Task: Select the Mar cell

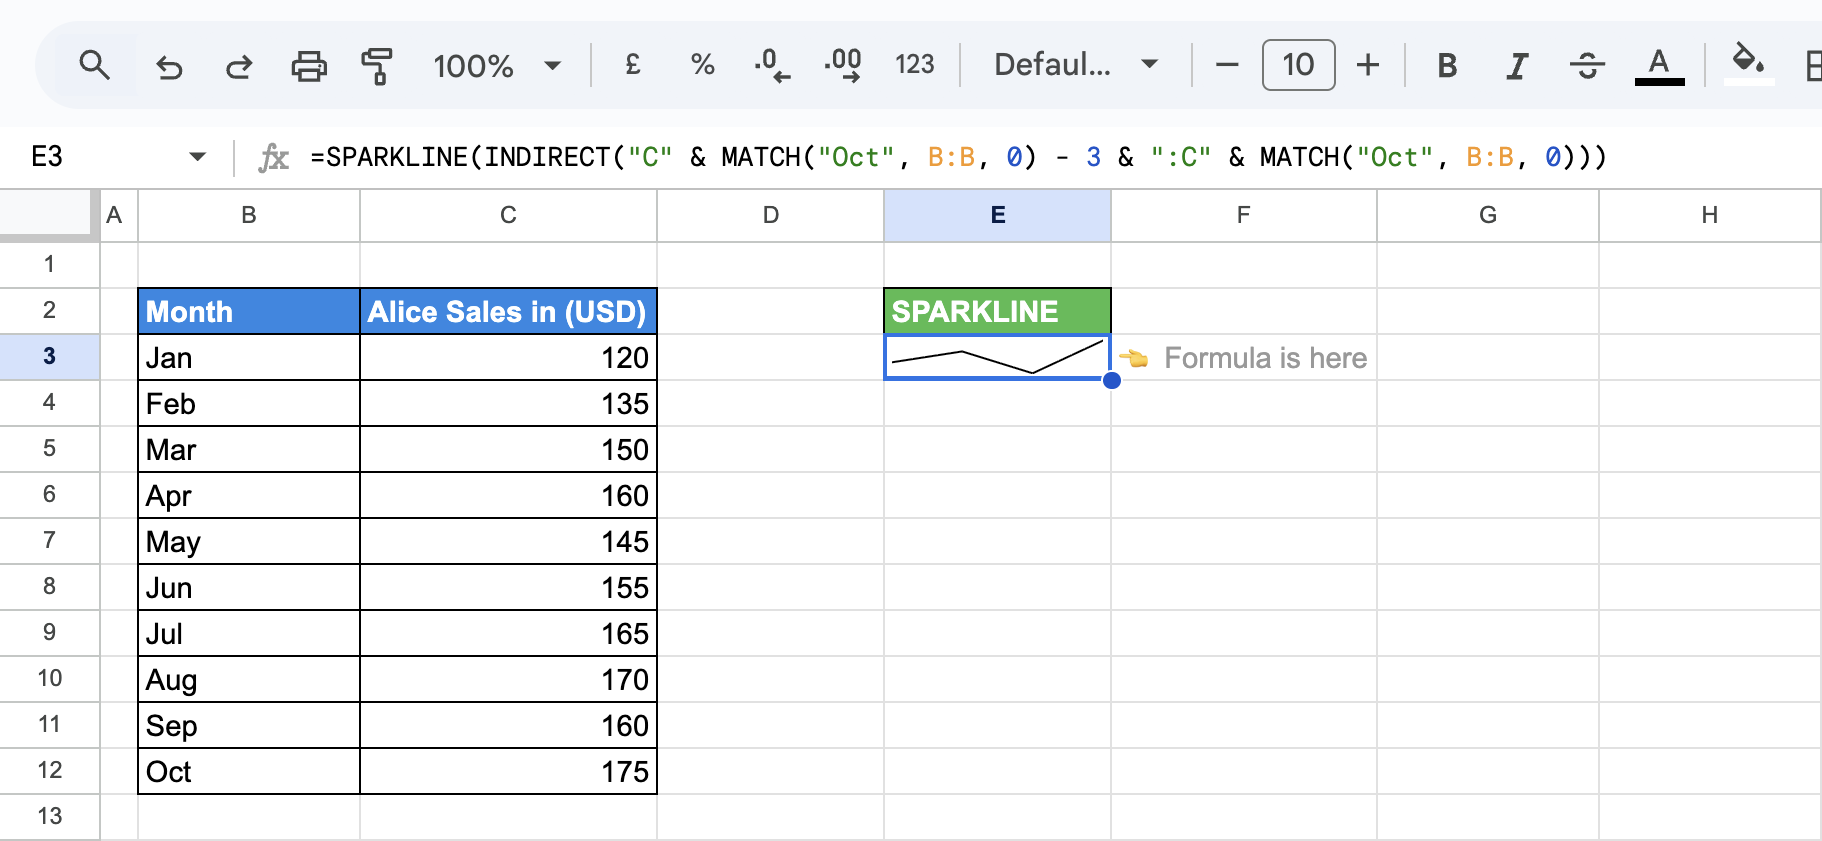Action: pyautogui.click(x=249, y=449)
